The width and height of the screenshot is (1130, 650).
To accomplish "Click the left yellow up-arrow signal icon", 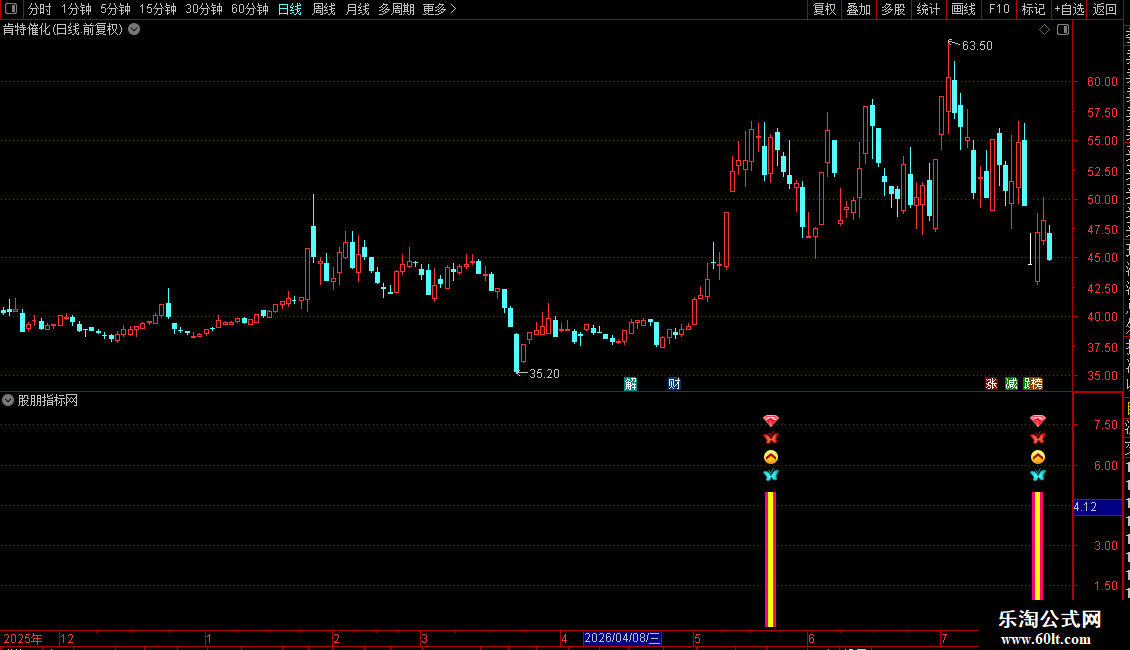I will pyautogui.click(x=770, y=457).
